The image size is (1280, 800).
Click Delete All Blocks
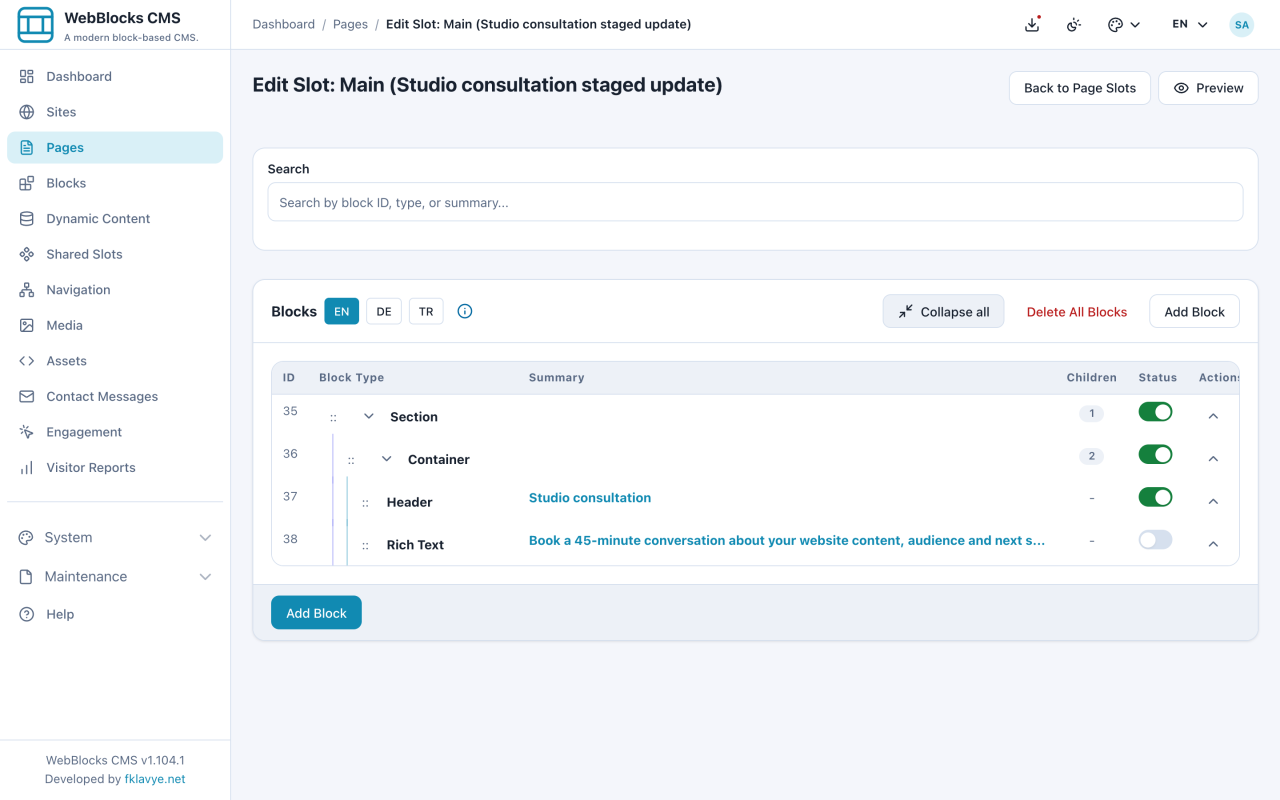(x=1077, y=312)
